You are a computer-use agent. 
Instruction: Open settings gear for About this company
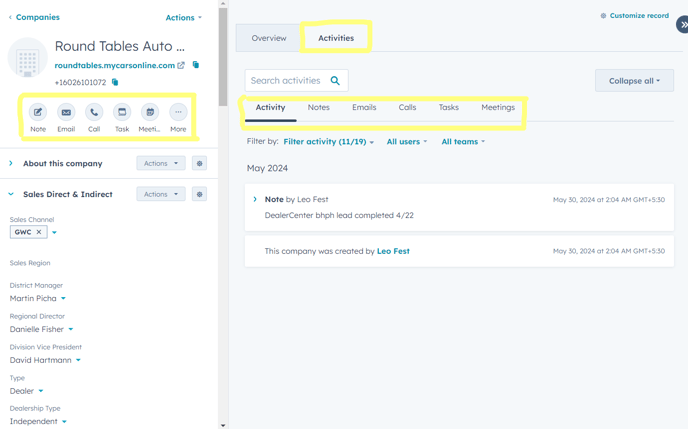[199, 163]
